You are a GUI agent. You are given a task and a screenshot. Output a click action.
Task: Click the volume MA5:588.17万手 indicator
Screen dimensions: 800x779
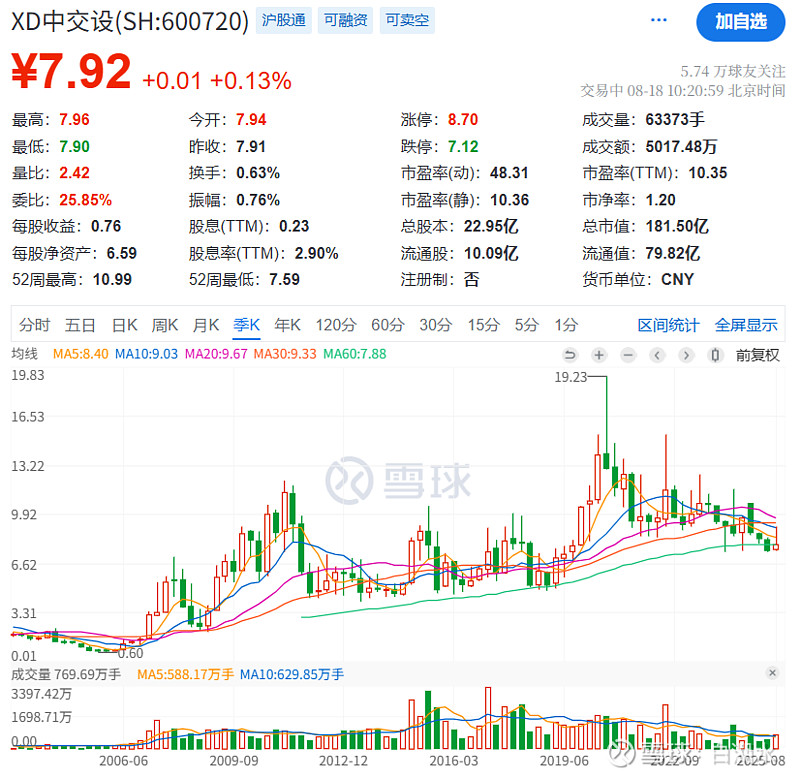coord(185,674)
